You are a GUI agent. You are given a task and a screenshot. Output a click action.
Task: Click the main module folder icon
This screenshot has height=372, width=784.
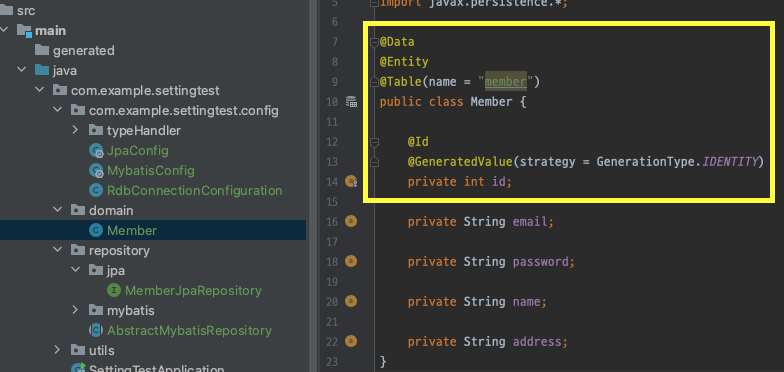tap(24, 30)
